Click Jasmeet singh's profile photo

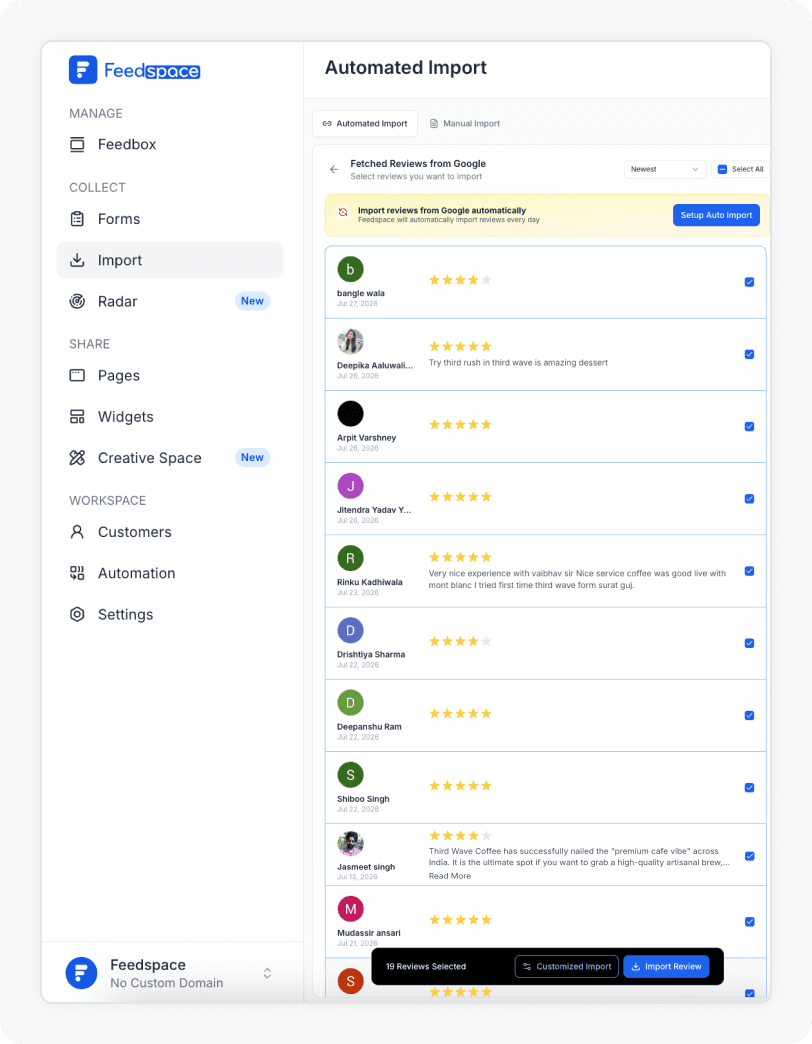click(350, 844)
